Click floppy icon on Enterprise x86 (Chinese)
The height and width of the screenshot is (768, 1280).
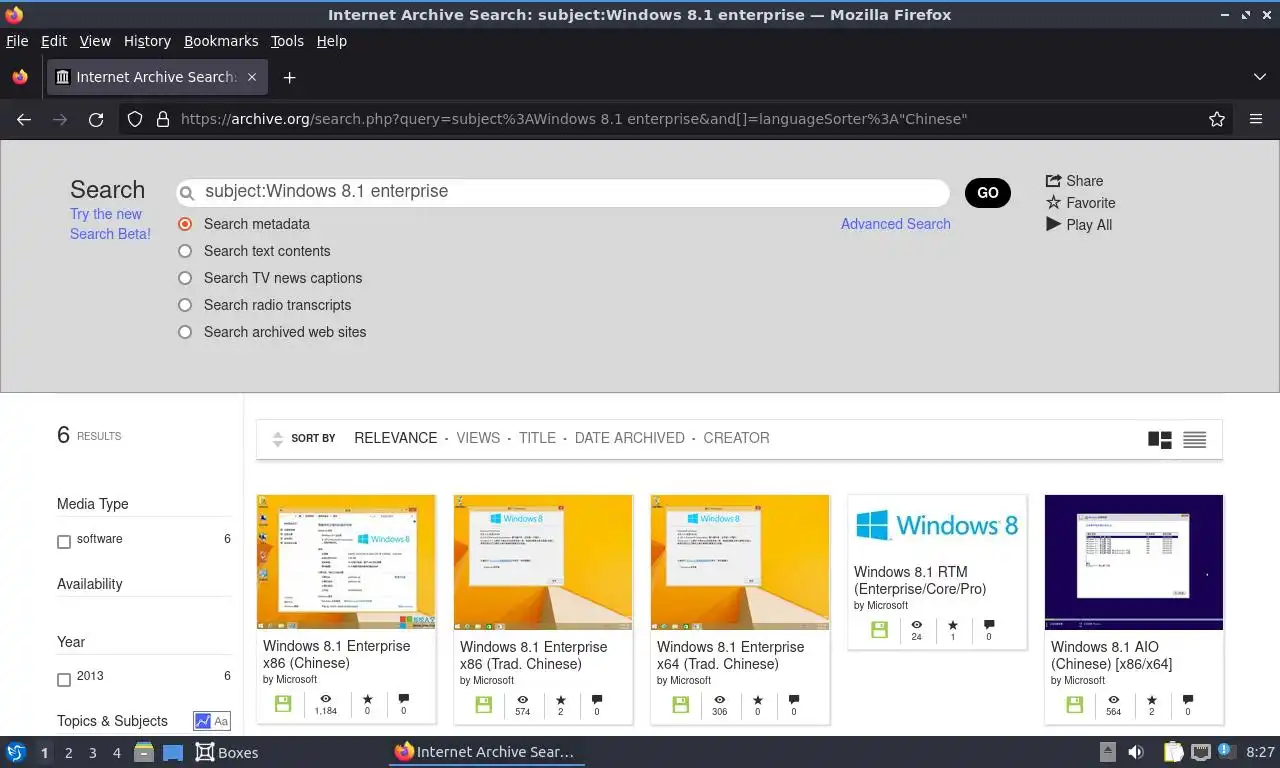point(283,704)
